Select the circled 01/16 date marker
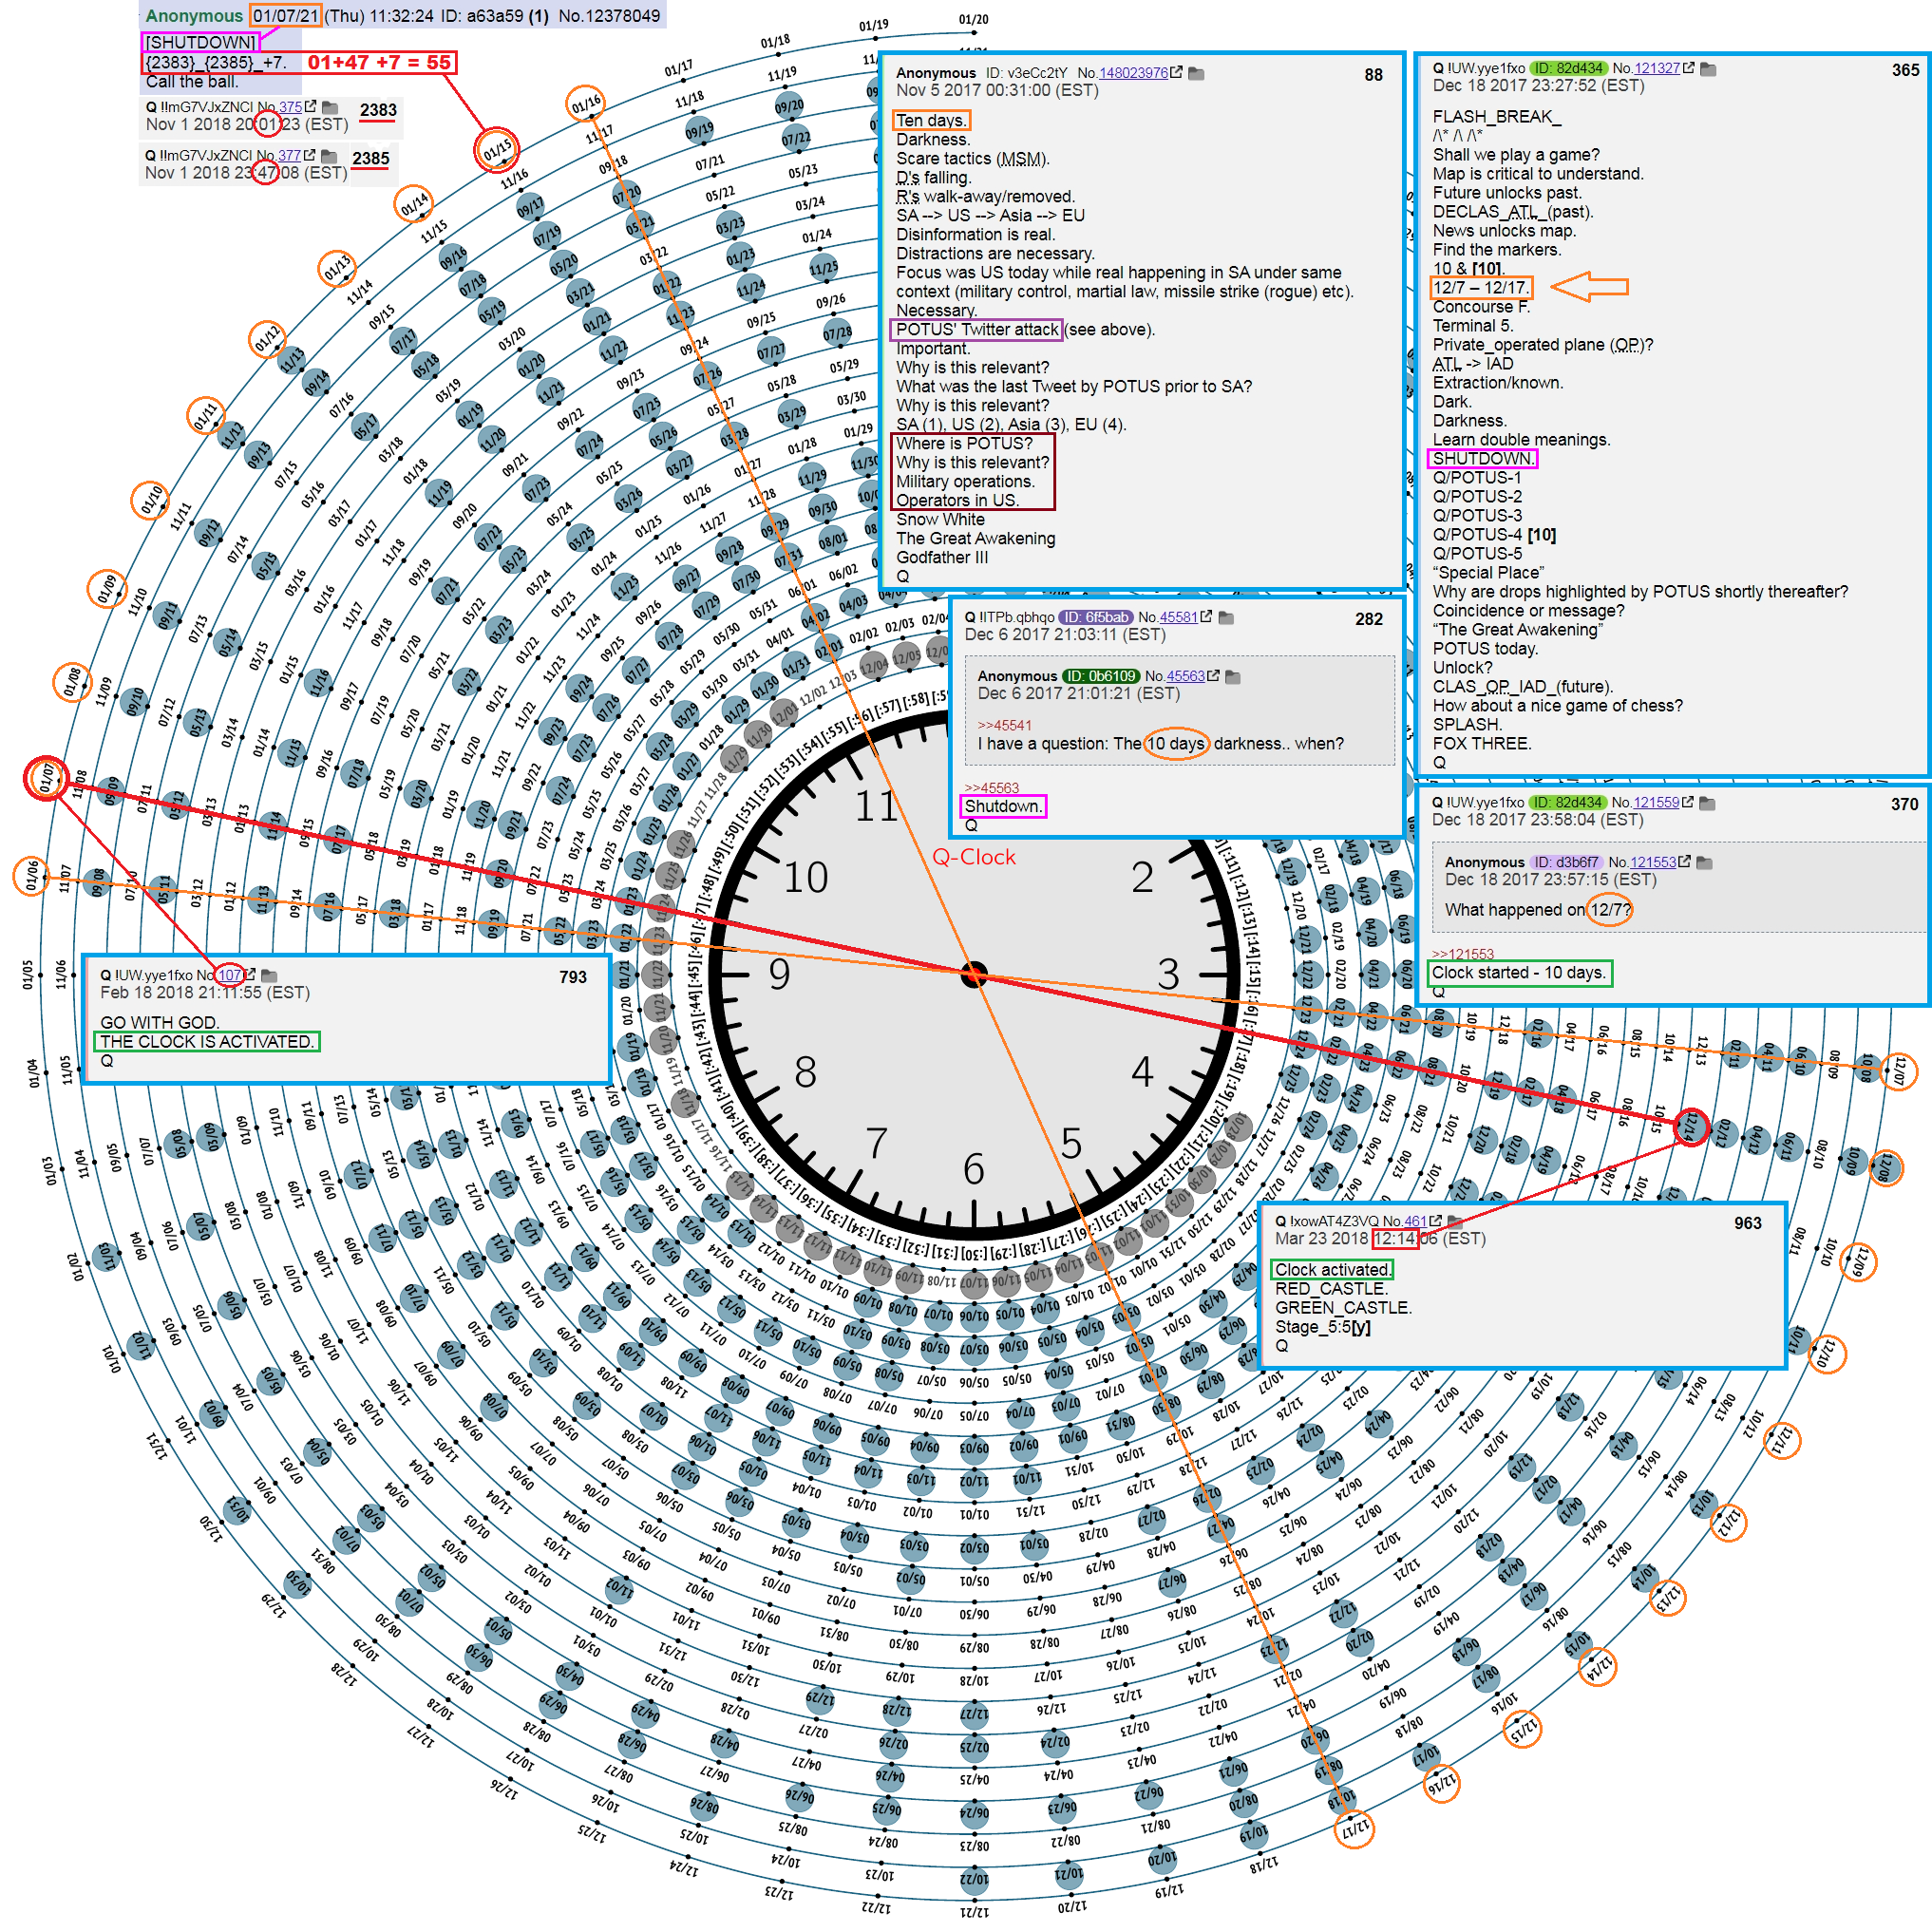Viewport: 1932px width, 1932px height. pos(586,103)
